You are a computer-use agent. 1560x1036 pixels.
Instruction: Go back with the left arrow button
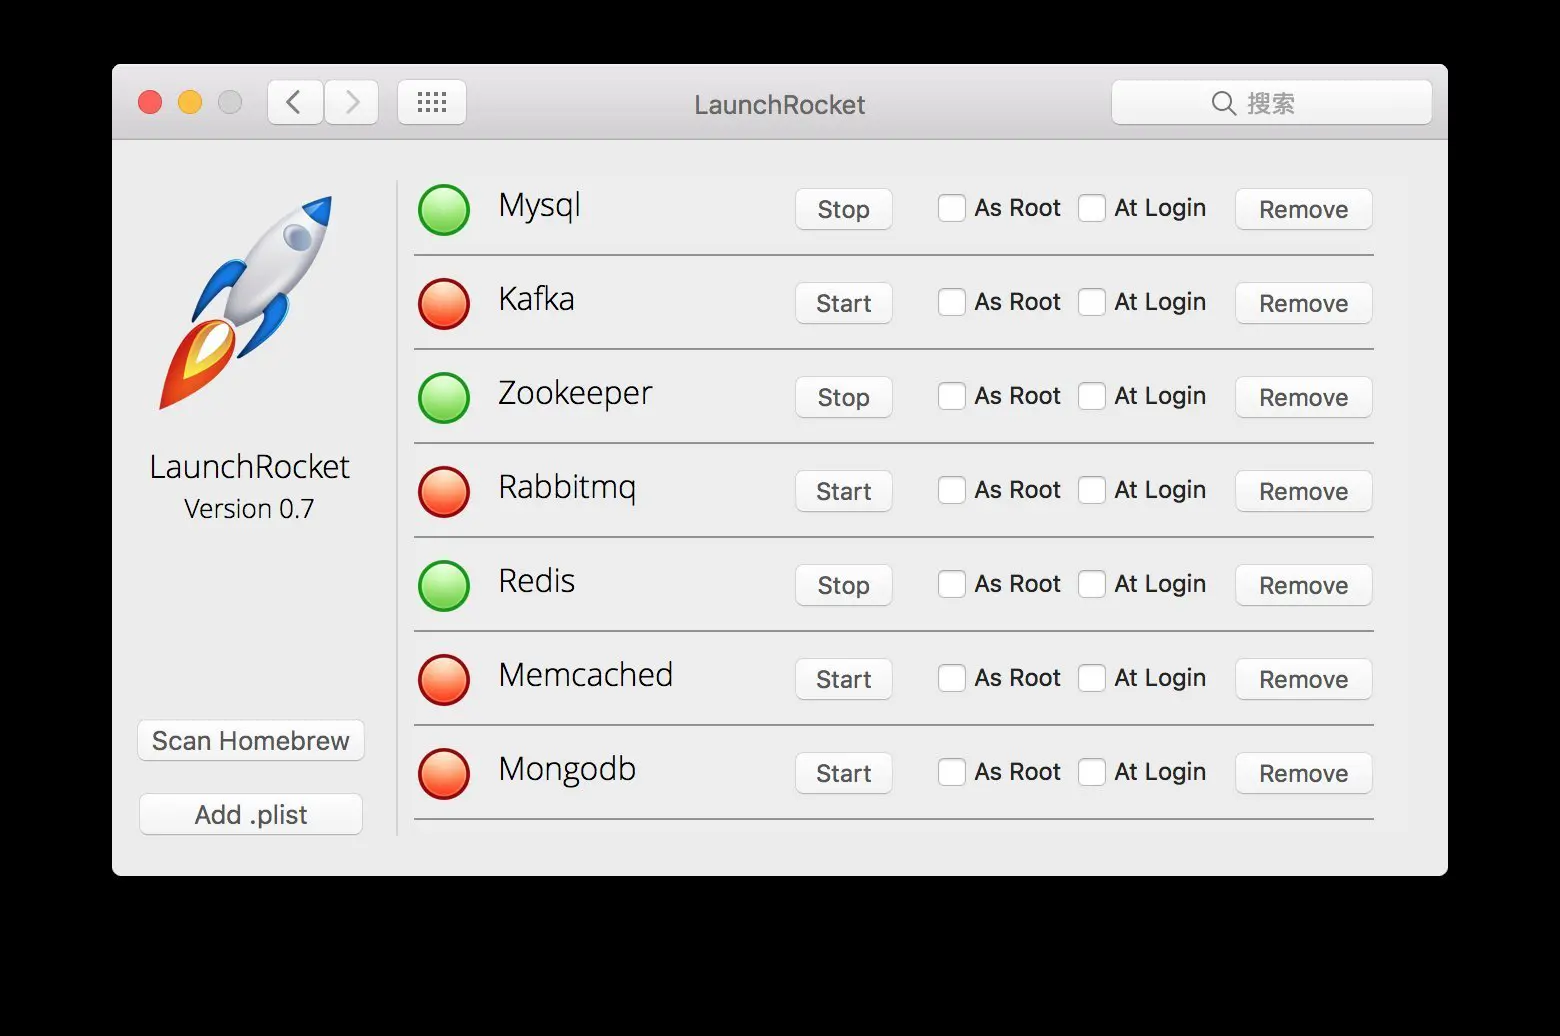295,102
